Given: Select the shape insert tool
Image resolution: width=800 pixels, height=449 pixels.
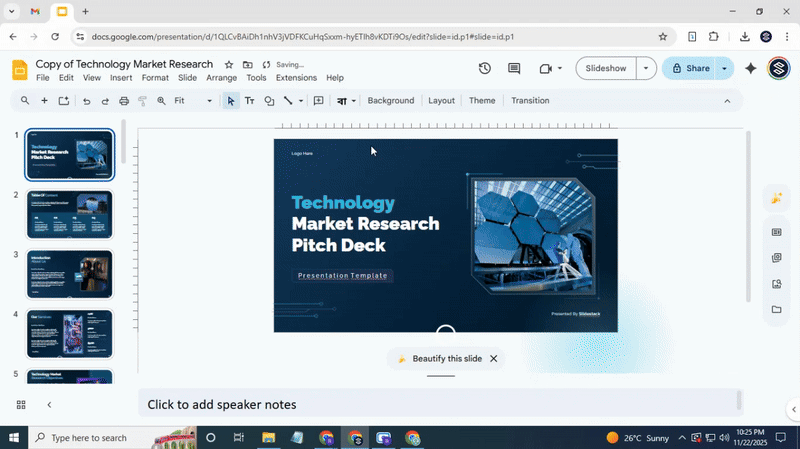Looking at the screenshot, I should [x=269, y=101].
